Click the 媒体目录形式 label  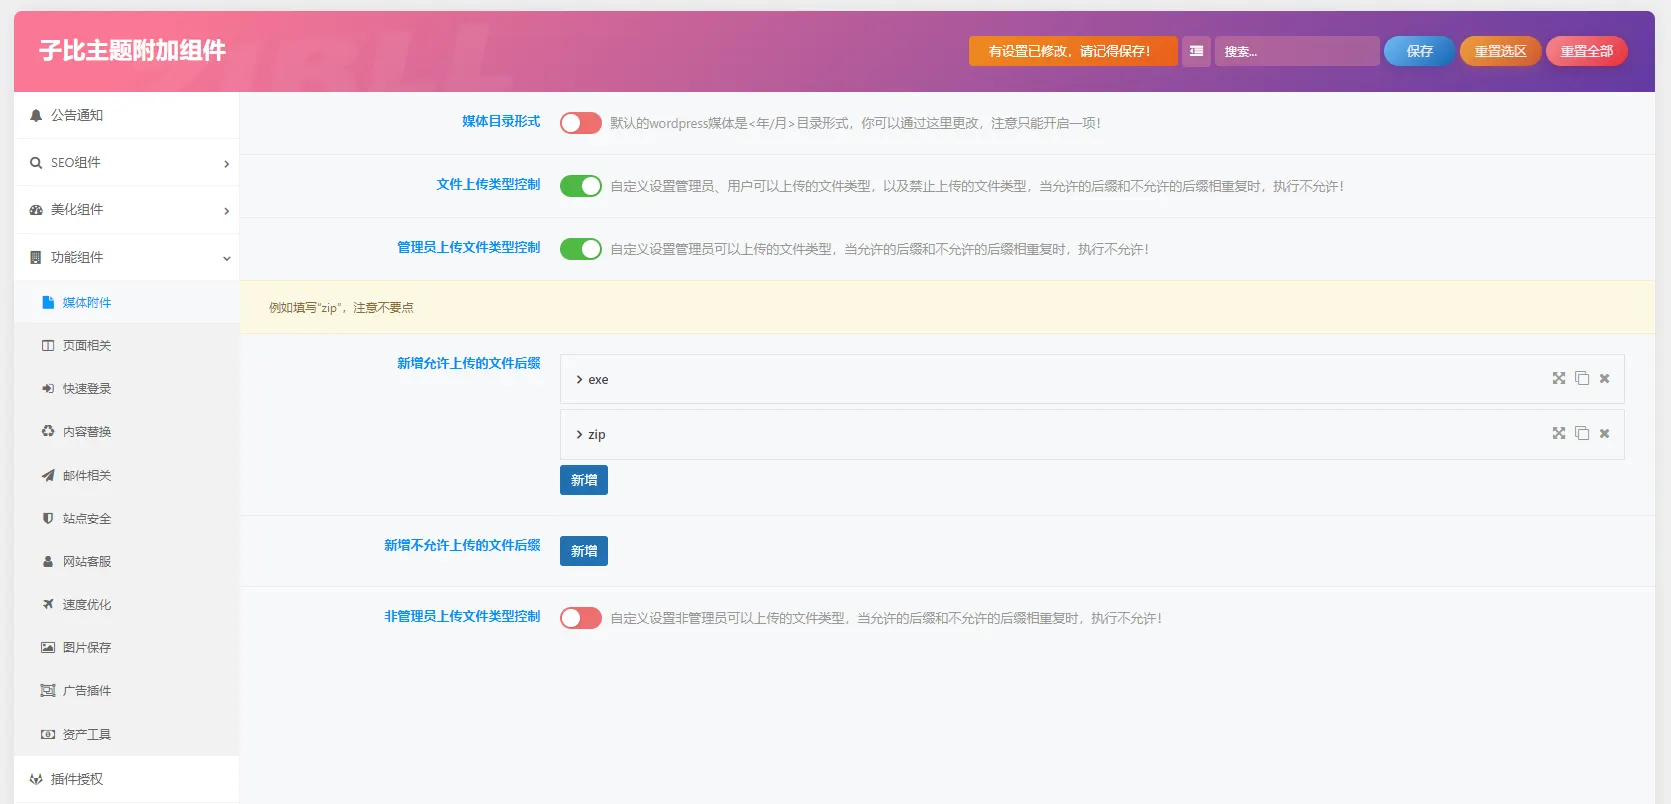tap(501, 121)
